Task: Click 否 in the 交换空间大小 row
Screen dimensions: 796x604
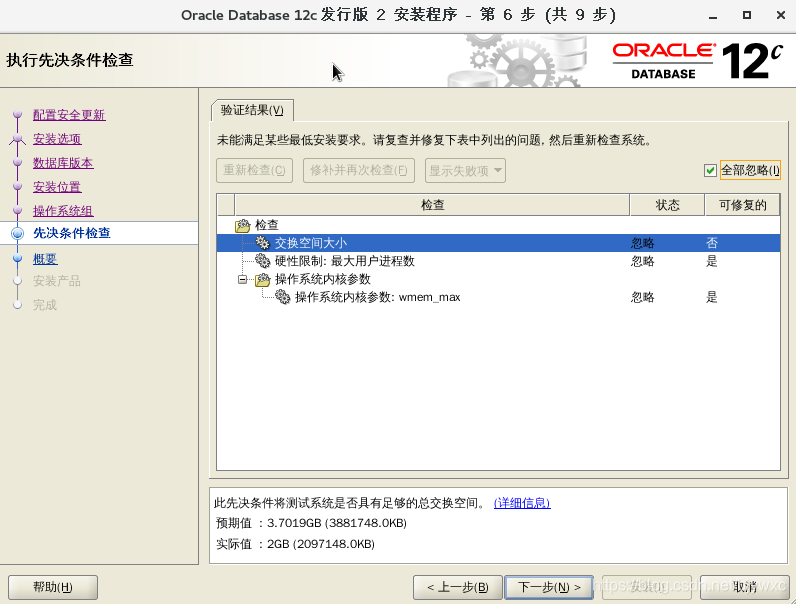Action: tap(712, 243)
